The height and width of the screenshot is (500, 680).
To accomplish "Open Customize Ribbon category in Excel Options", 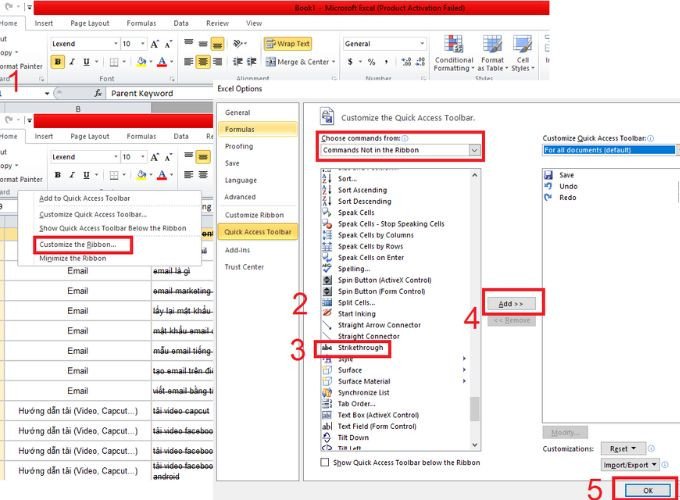I will [x=254, y=215].
